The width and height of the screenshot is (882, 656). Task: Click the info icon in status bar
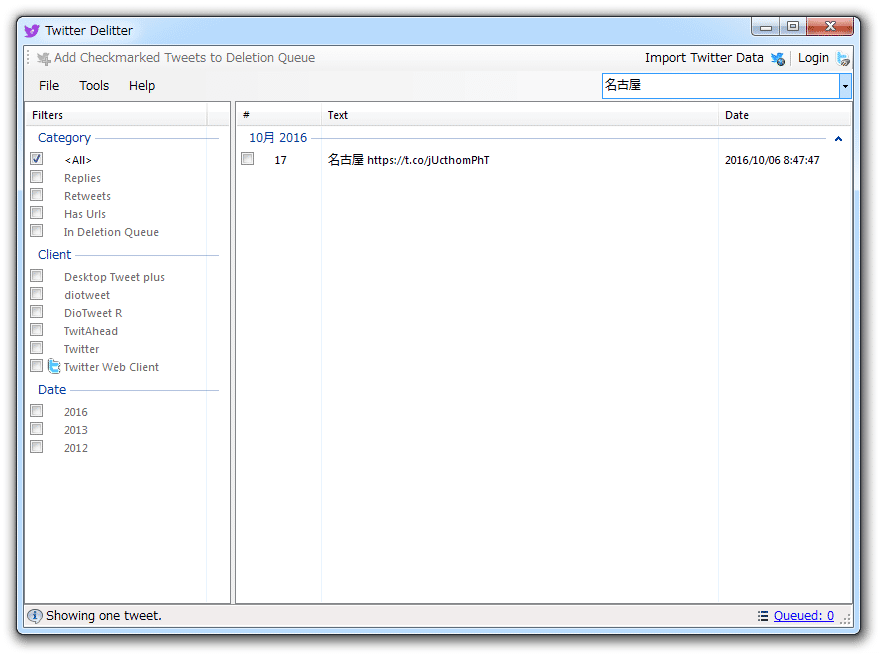pyautogui.click(x=34, y=616)
